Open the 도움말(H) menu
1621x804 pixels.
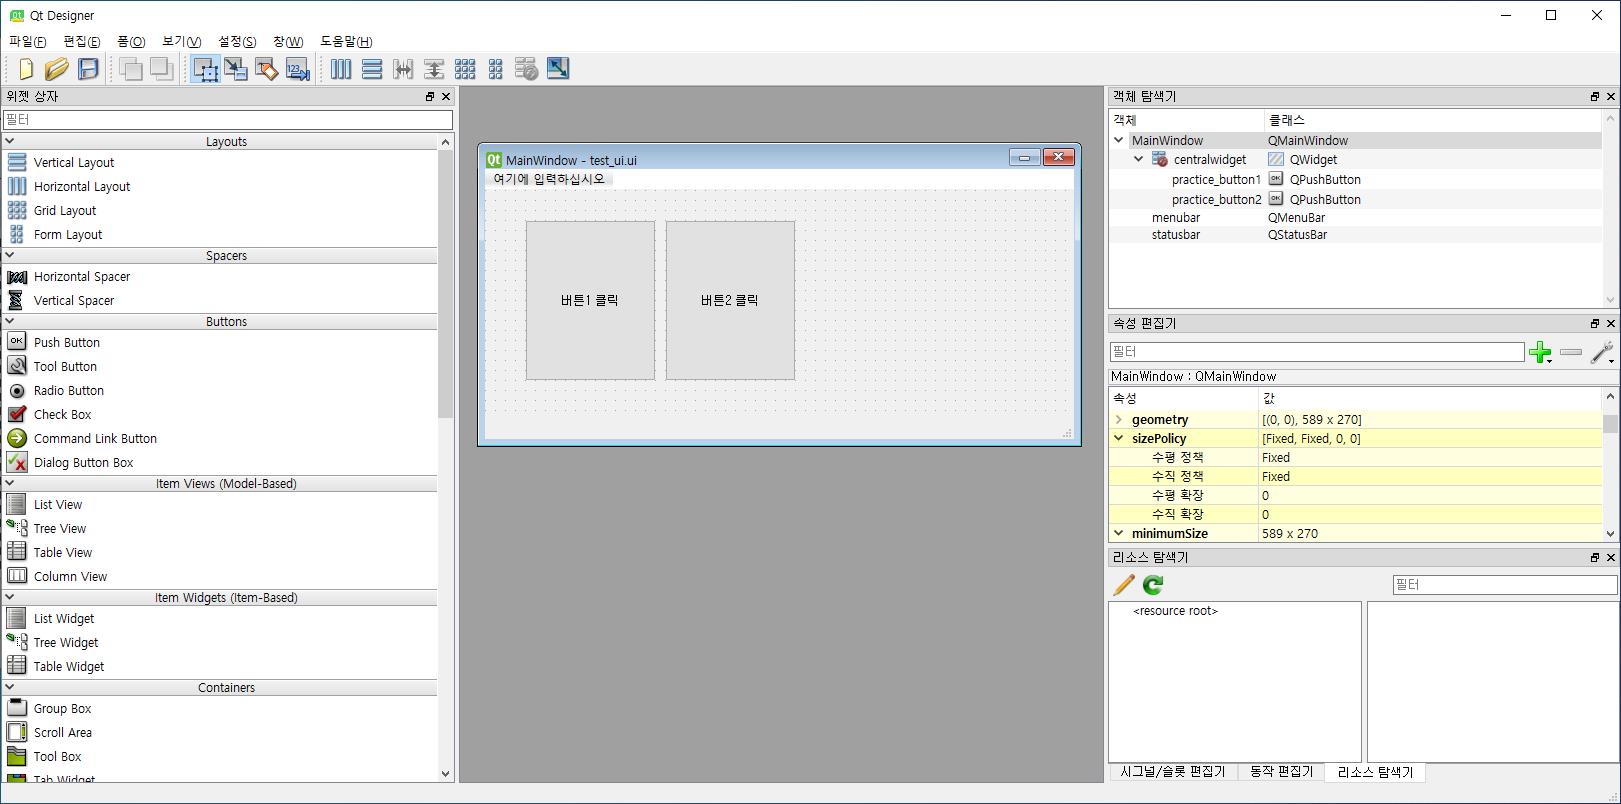point(346,41)
